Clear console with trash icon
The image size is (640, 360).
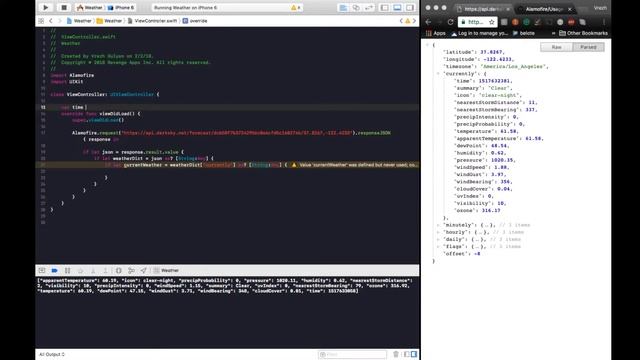(x=396, y=354)
